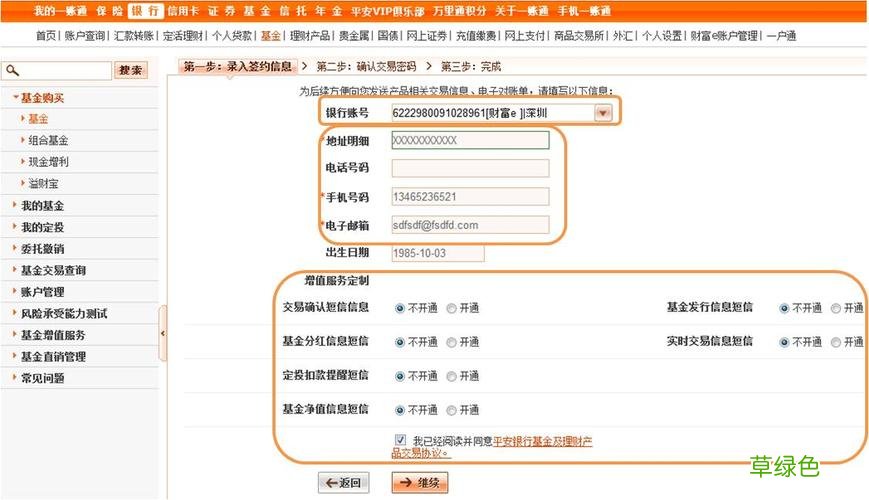Click the 地址明细 address field
Viewport: 869px width, 500px height.
470,140
